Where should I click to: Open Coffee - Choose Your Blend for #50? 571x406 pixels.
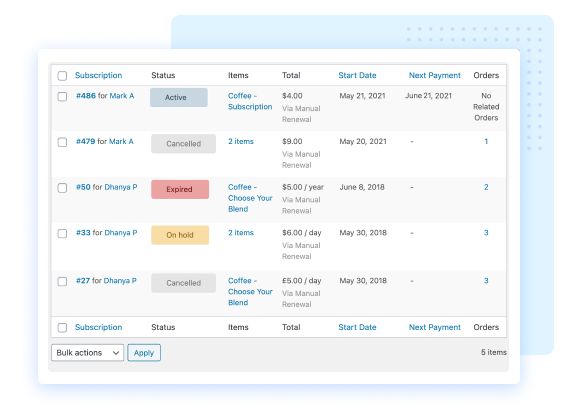(250, 198)
